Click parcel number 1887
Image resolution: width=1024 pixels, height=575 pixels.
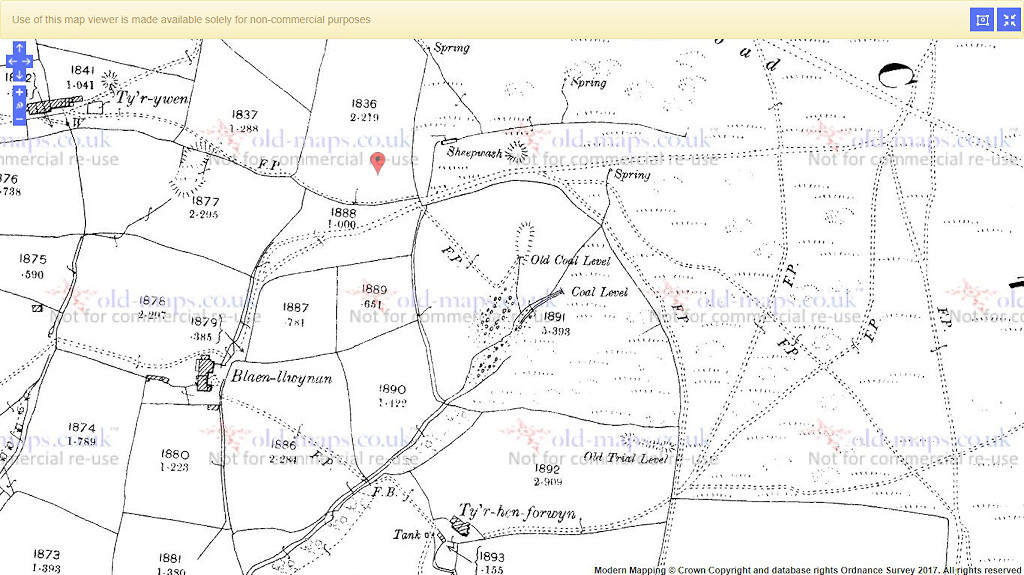296,307
